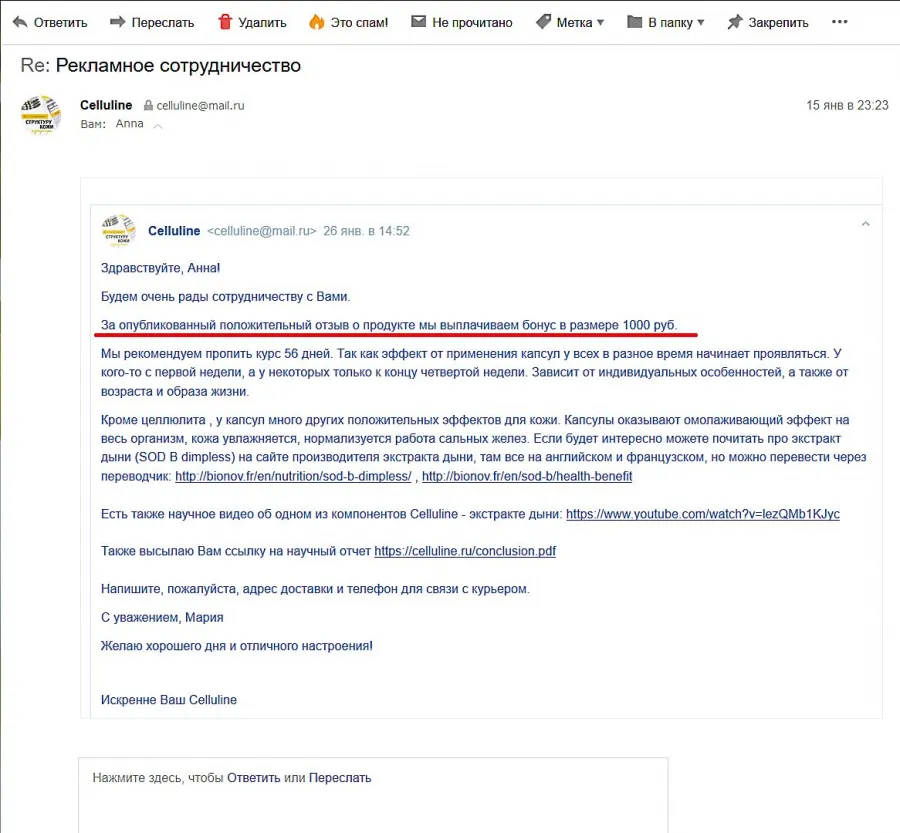Click the line Будем очень рады сотрудничеству с Вами.

pyautogui.click(x=226, y=297)
